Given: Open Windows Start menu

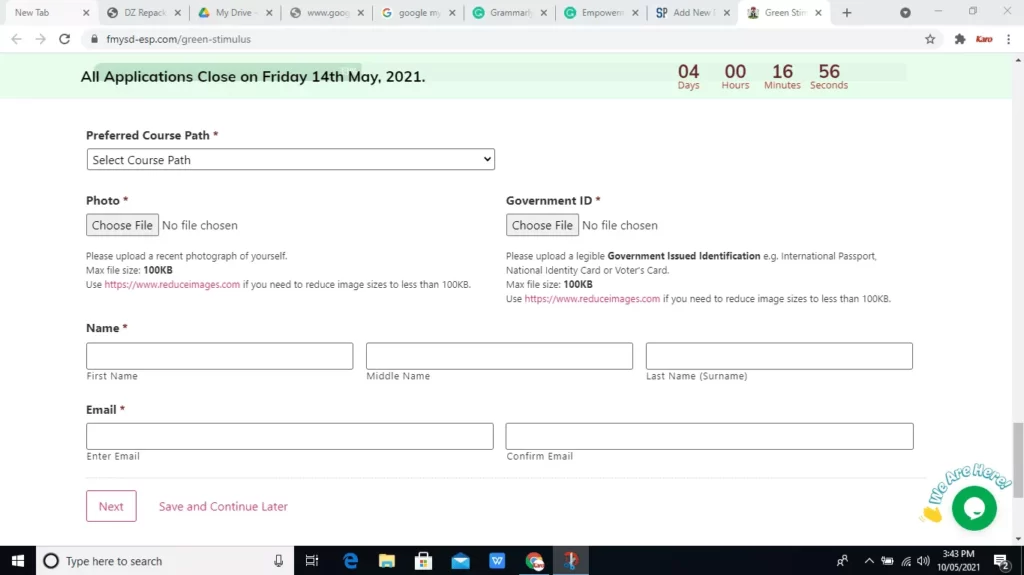Looking at the screenshot, I should point(18,561).
